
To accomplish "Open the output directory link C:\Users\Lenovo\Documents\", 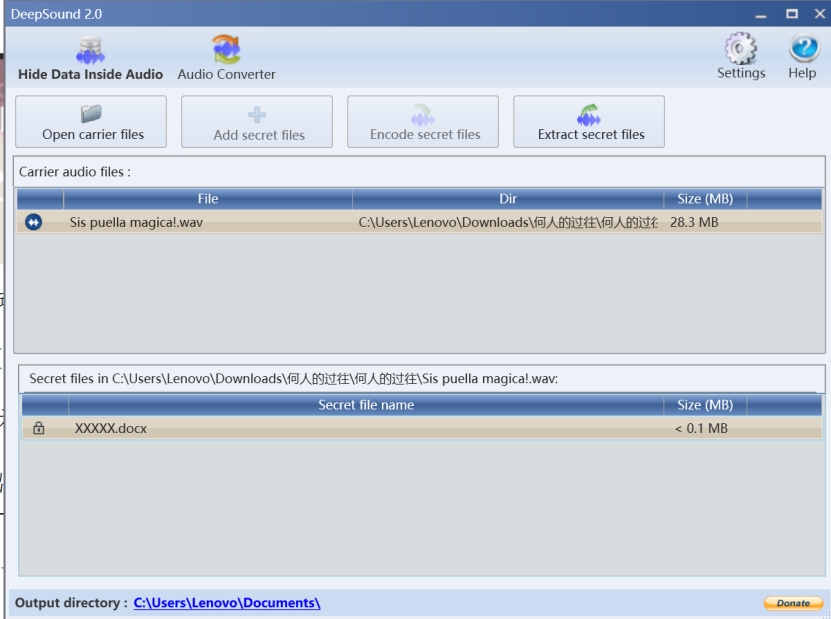I will click(227, 603).
